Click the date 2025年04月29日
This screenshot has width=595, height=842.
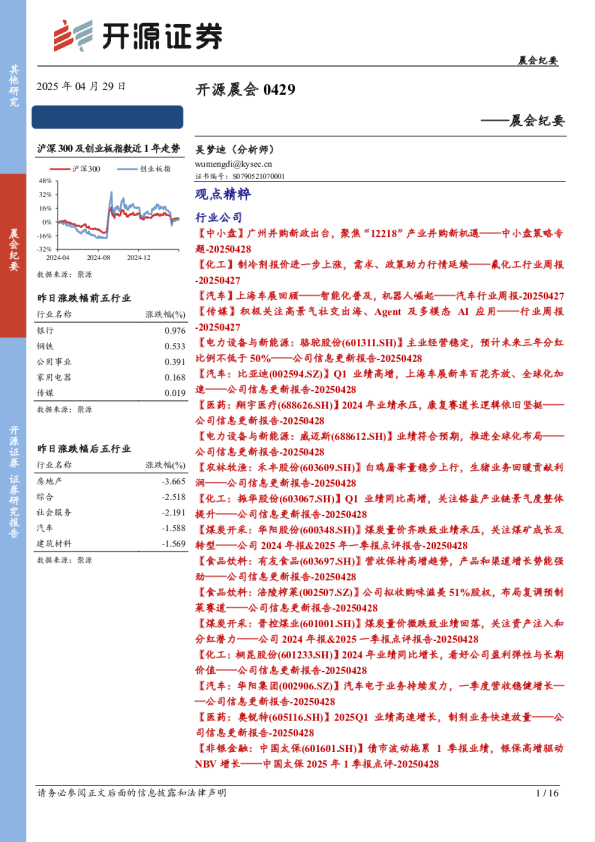[81, 86]
